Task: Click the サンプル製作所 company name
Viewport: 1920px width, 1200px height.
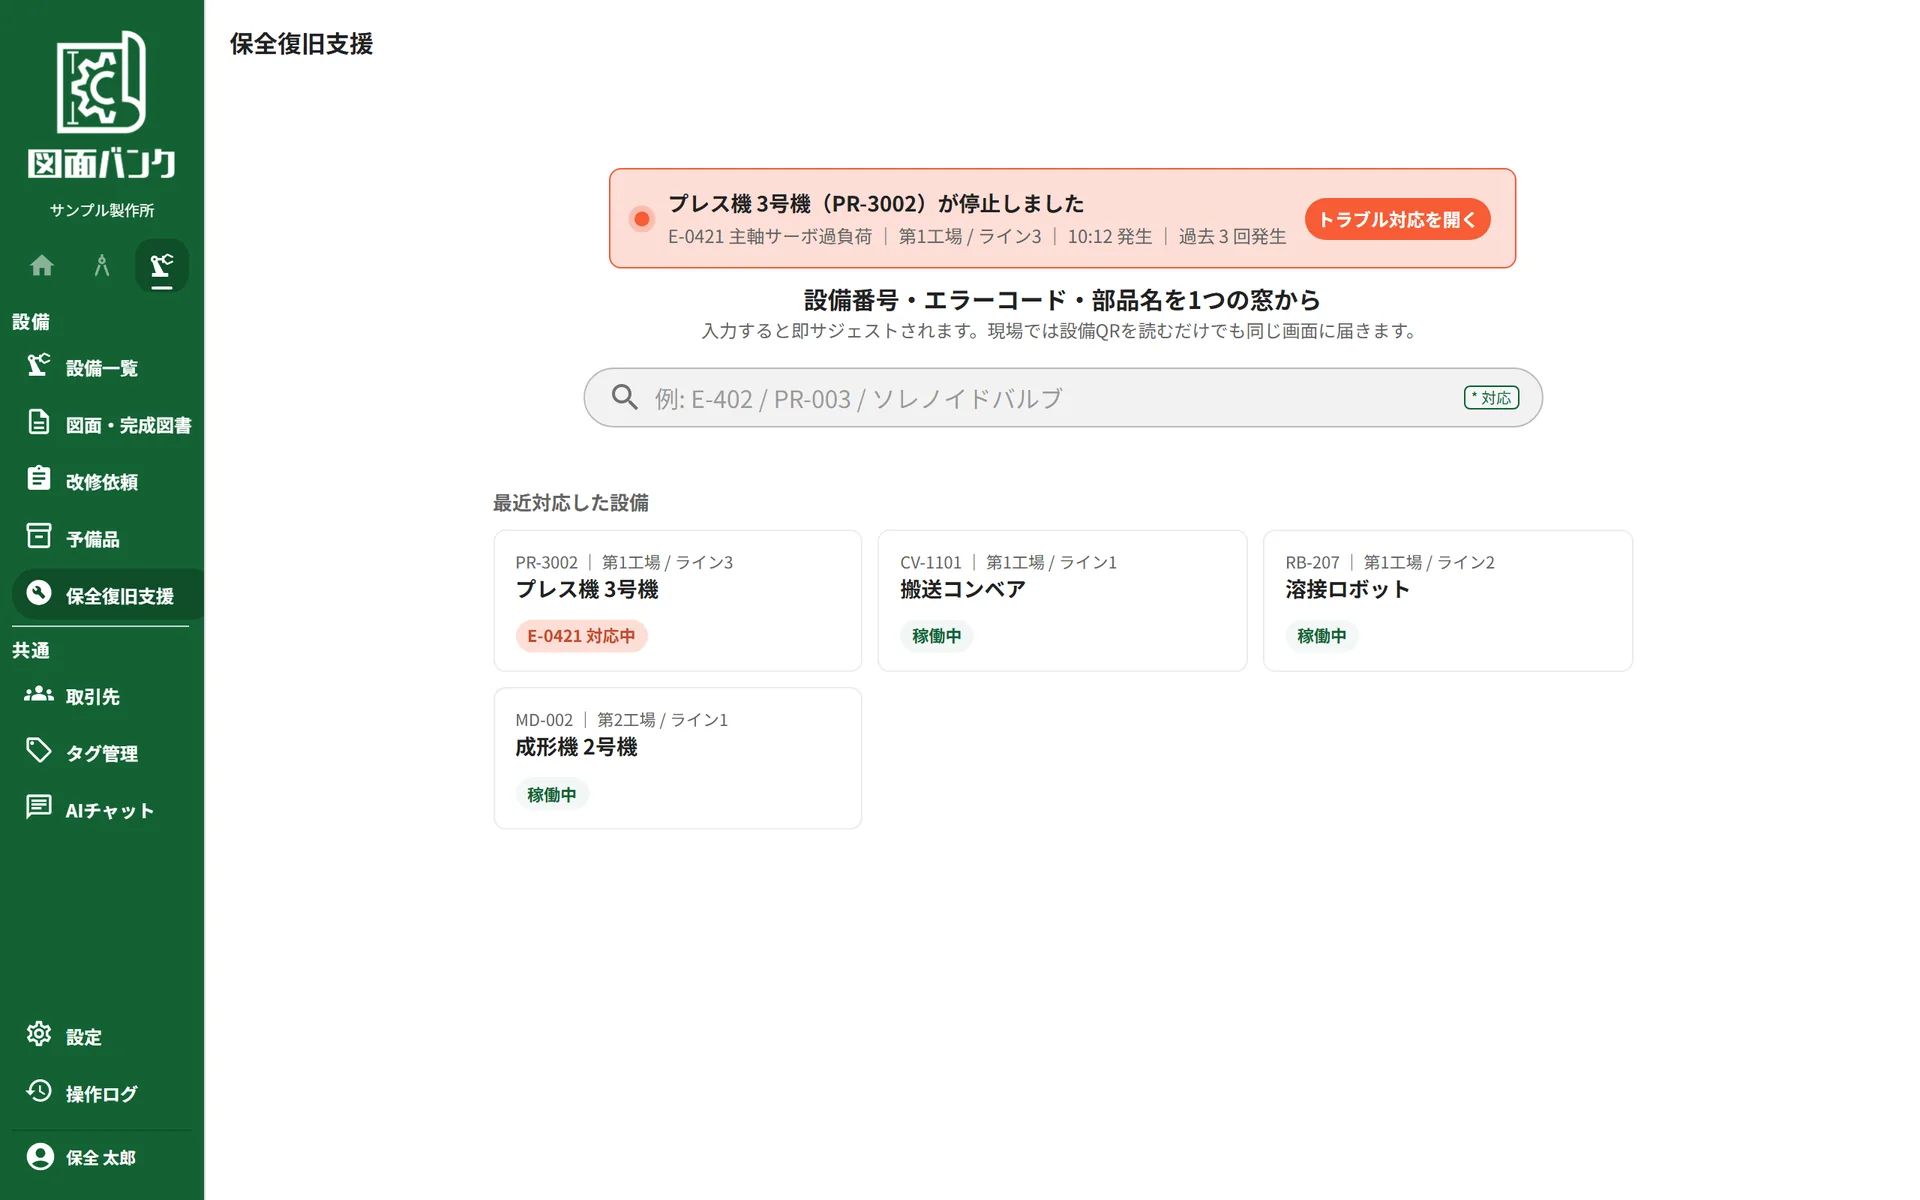Action: click(x=102, y=210)
